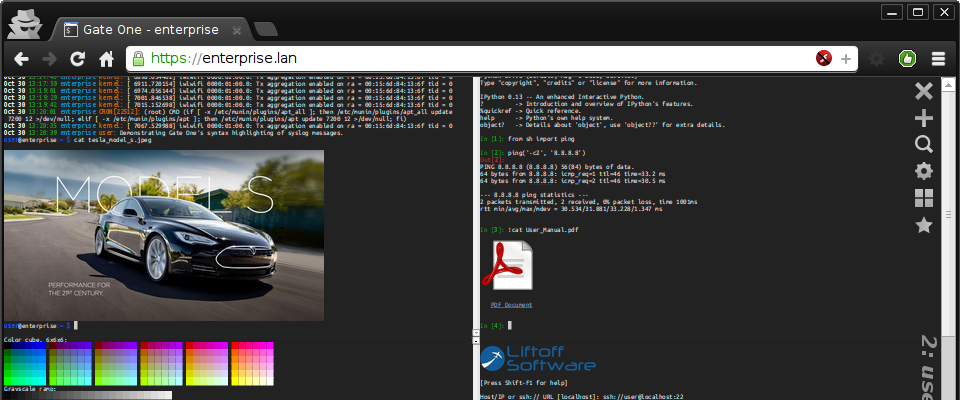Click the first color cube swatch block

tap(24, 364)
